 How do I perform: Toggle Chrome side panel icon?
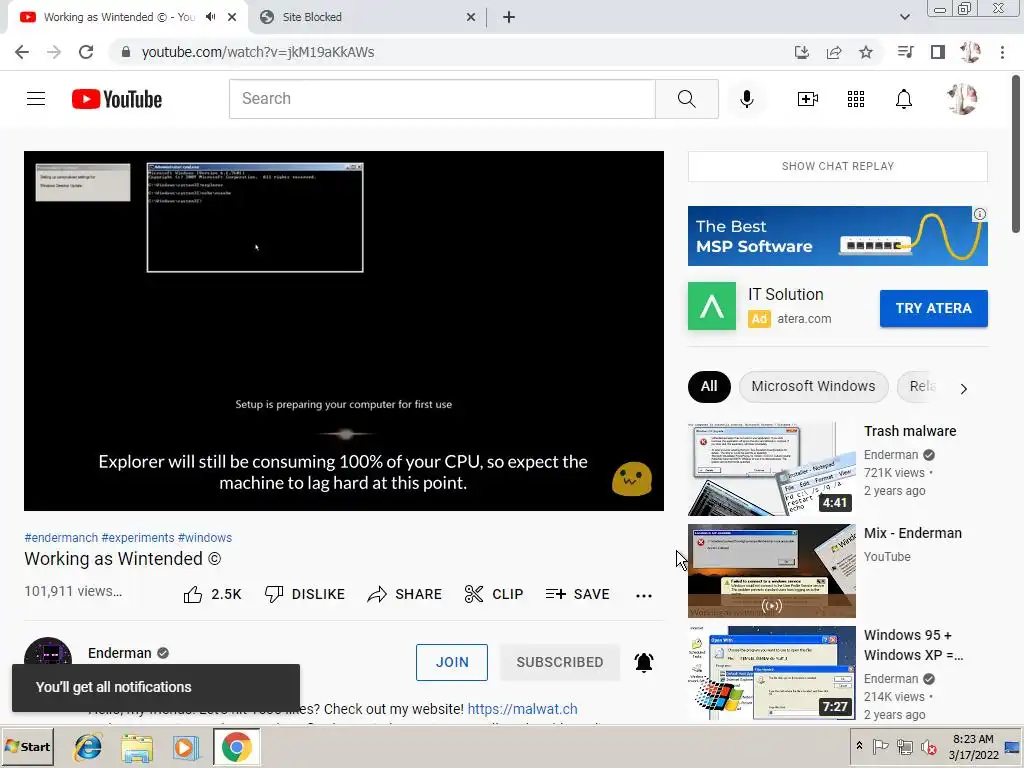coord(938,52)
